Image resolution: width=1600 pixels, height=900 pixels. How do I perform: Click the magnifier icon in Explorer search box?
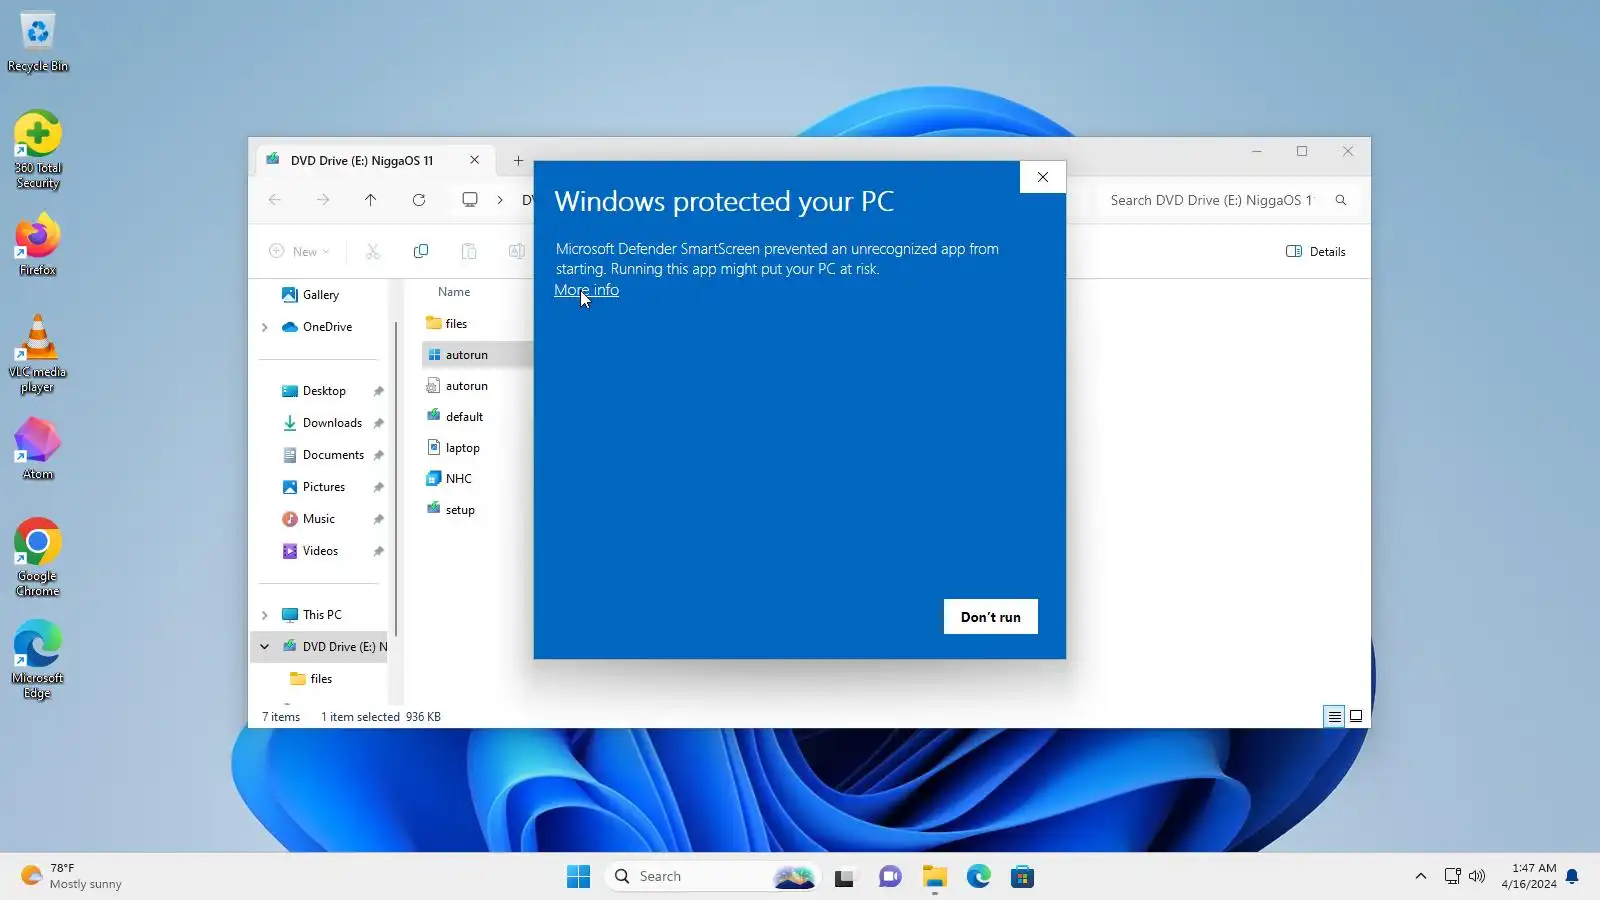point(1341,200)
